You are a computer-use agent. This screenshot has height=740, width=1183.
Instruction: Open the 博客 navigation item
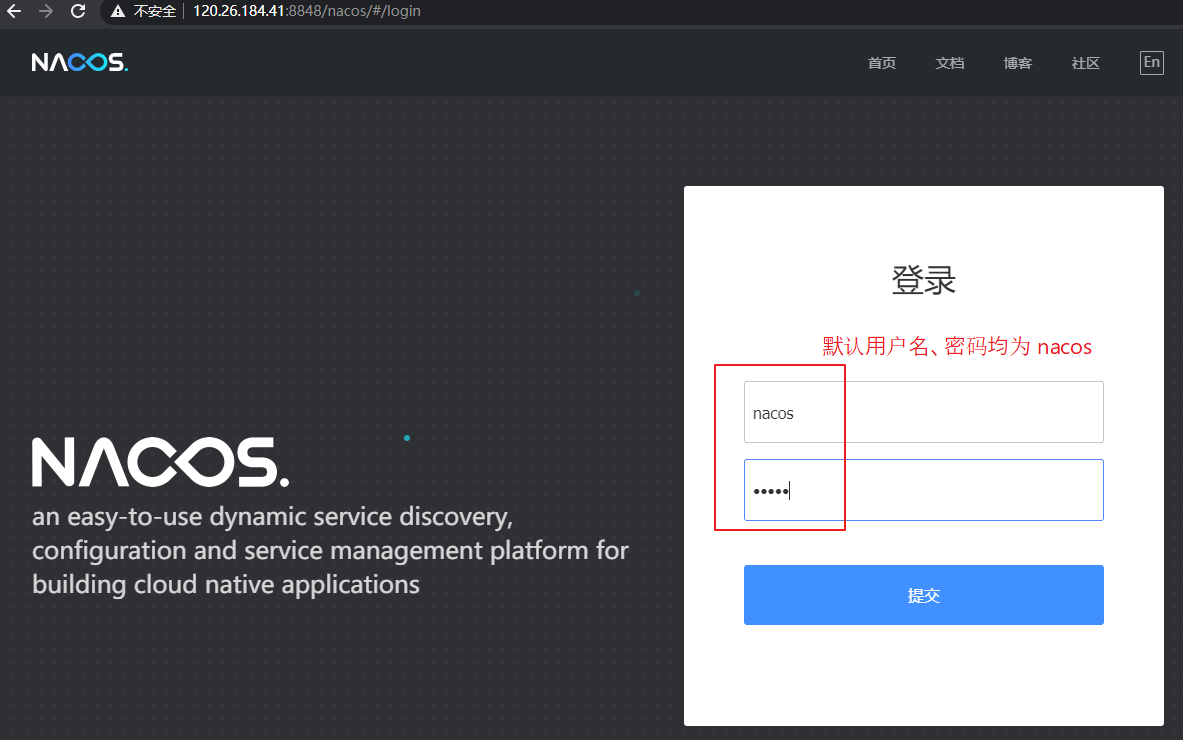coord(1017,63)
